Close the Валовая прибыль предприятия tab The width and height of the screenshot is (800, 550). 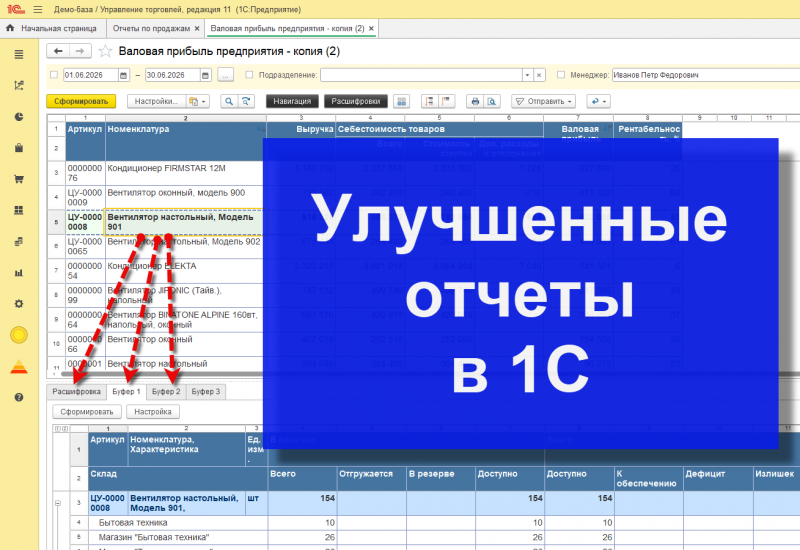pos(371,29)
